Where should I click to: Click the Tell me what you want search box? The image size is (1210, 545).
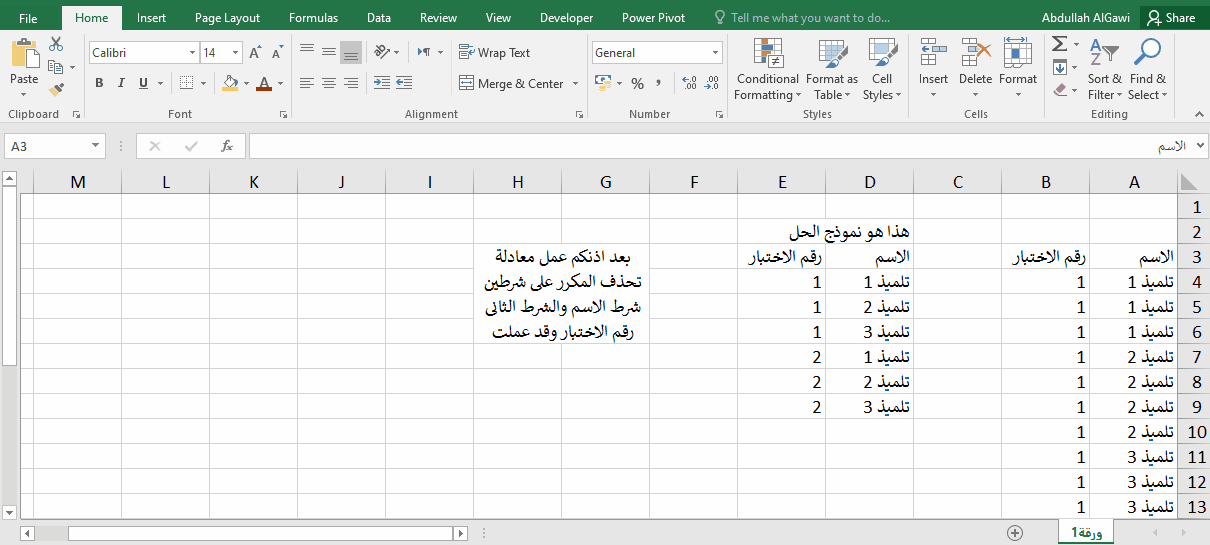810,18
